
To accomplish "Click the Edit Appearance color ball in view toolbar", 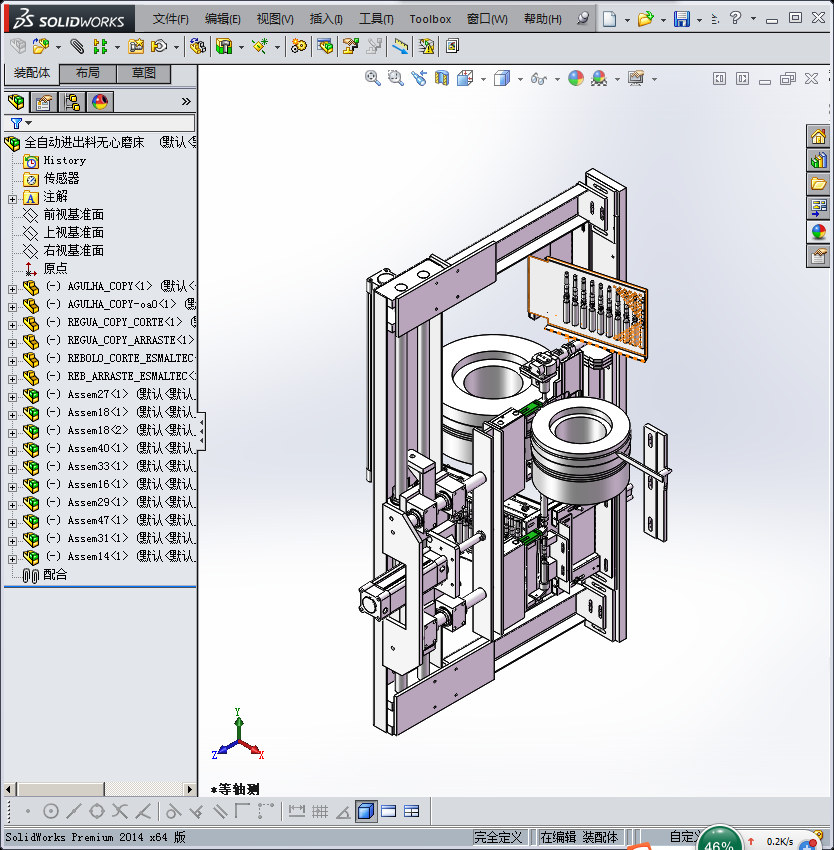I will [x=576, y=79].
